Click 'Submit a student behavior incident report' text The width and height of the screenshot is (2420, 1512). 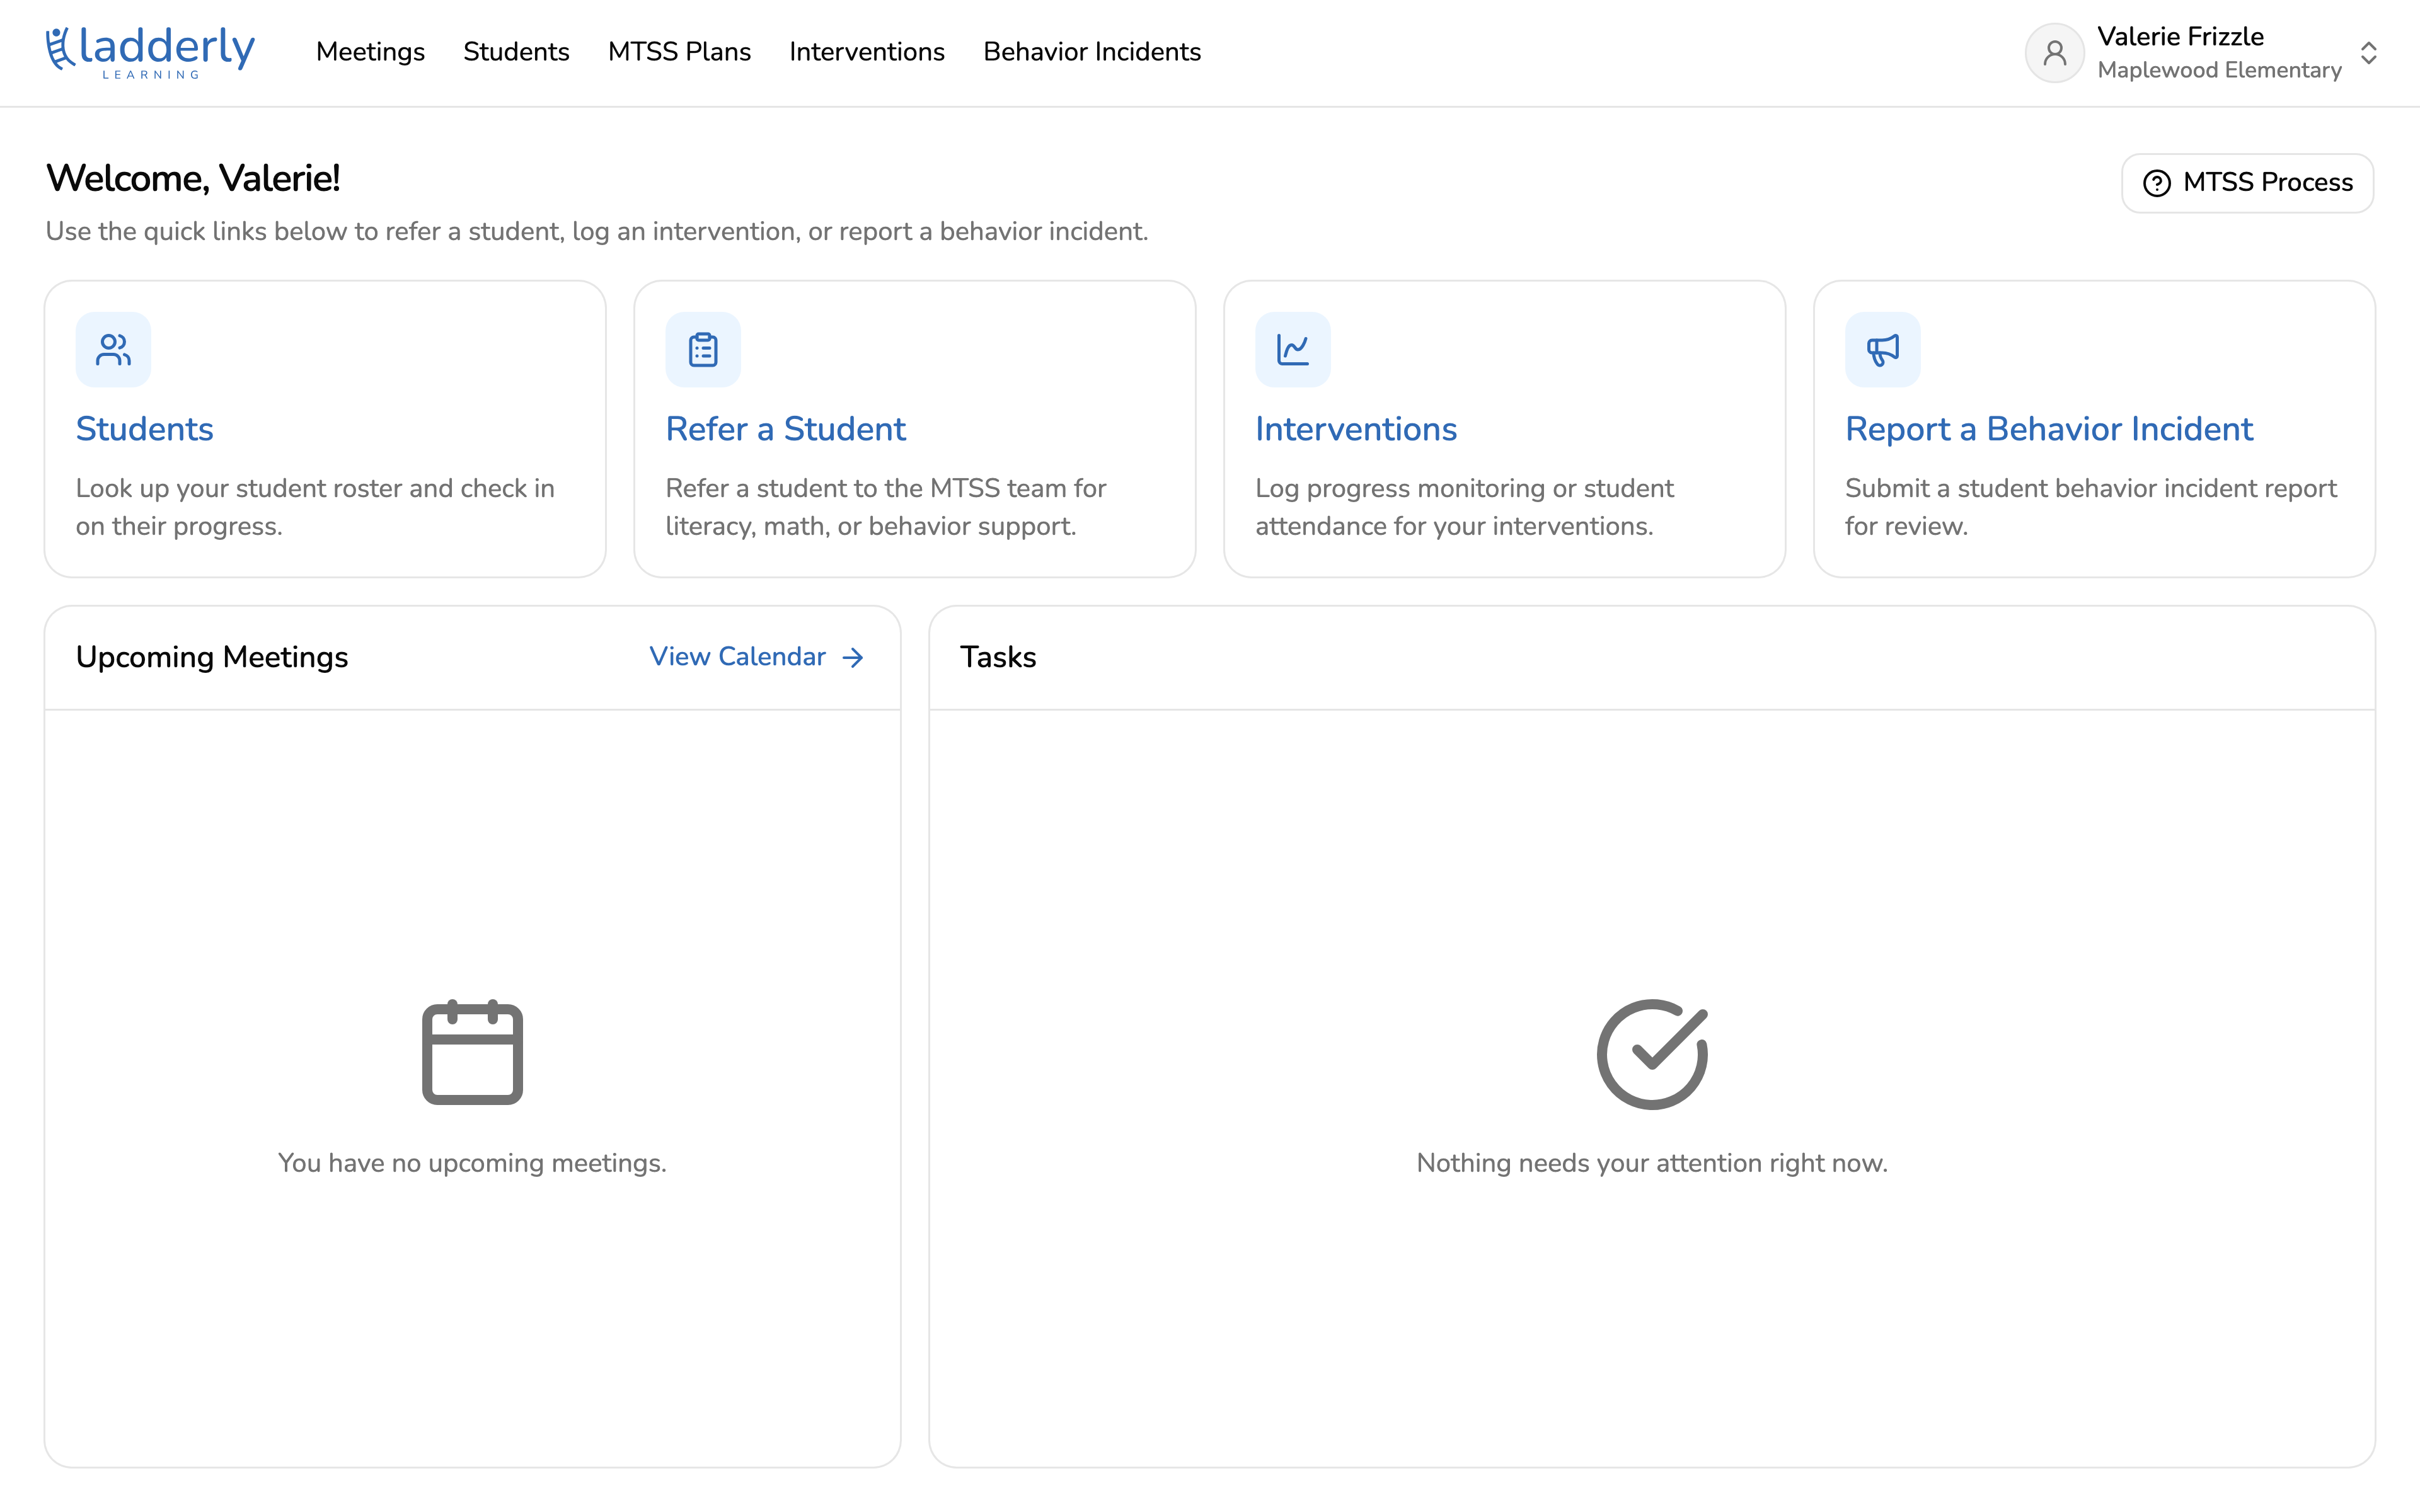2090,507
